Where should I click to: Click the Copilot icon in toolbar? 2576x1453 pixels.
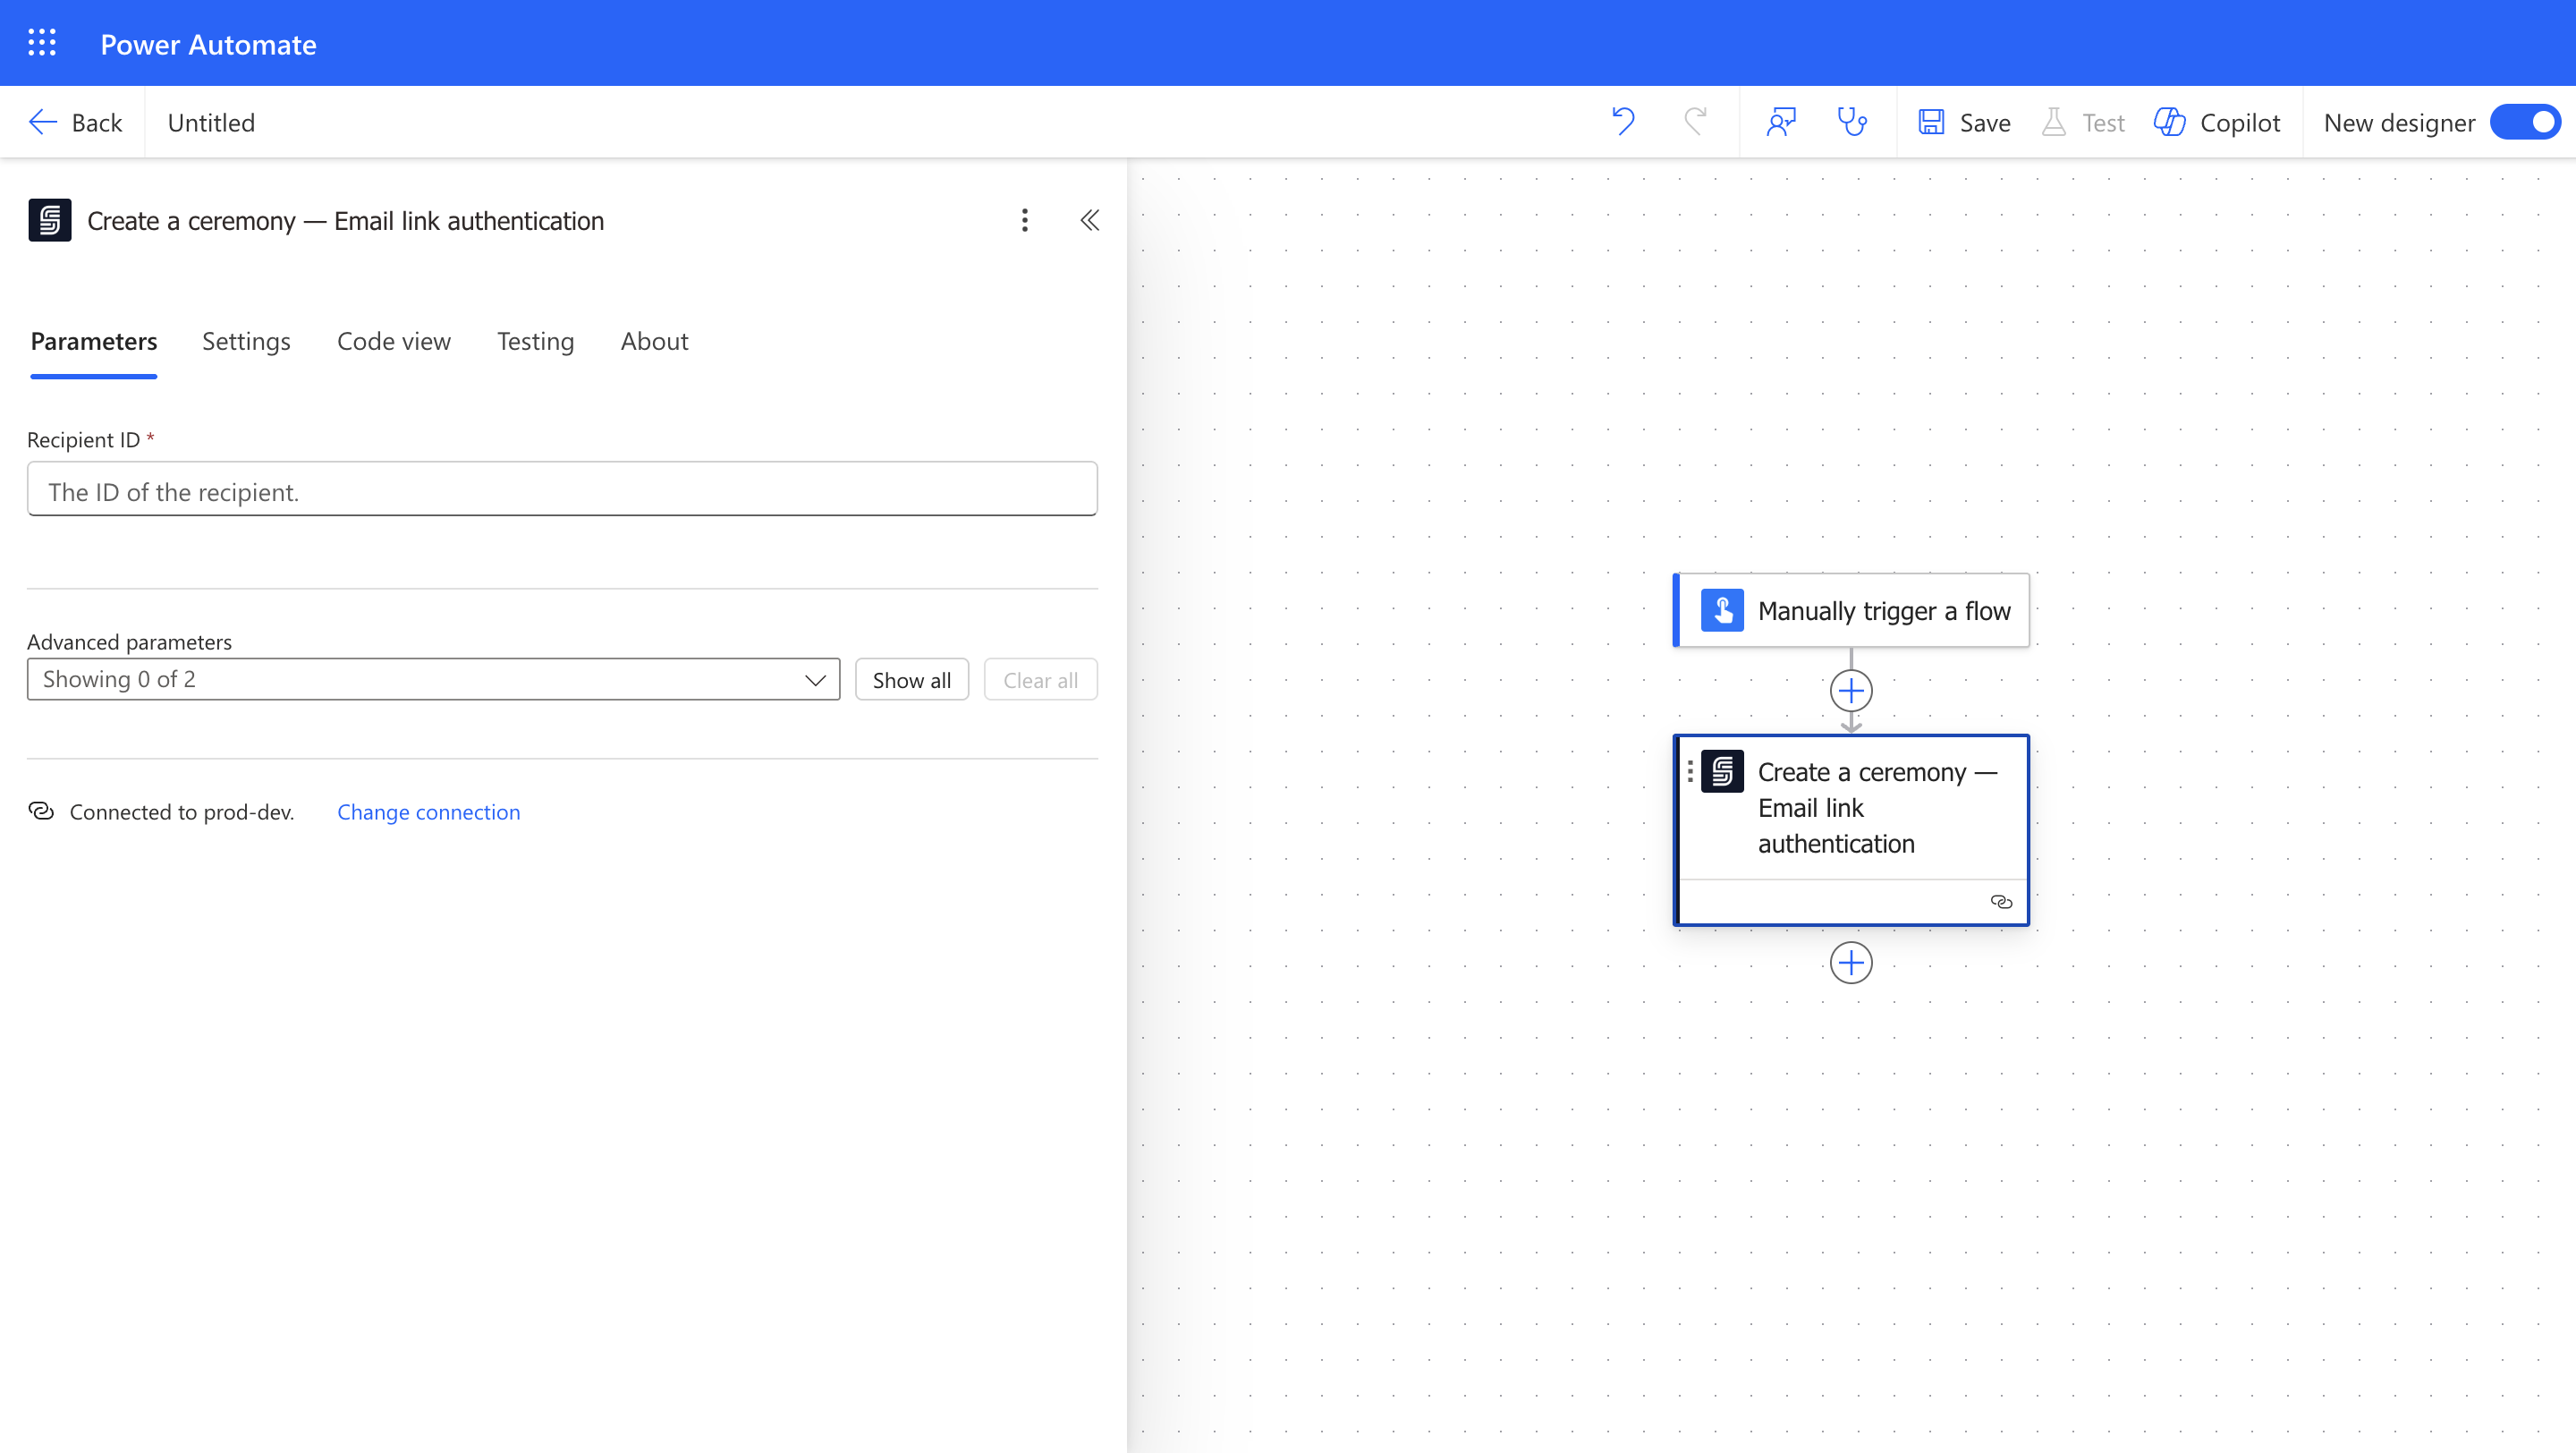point(2170,122)
